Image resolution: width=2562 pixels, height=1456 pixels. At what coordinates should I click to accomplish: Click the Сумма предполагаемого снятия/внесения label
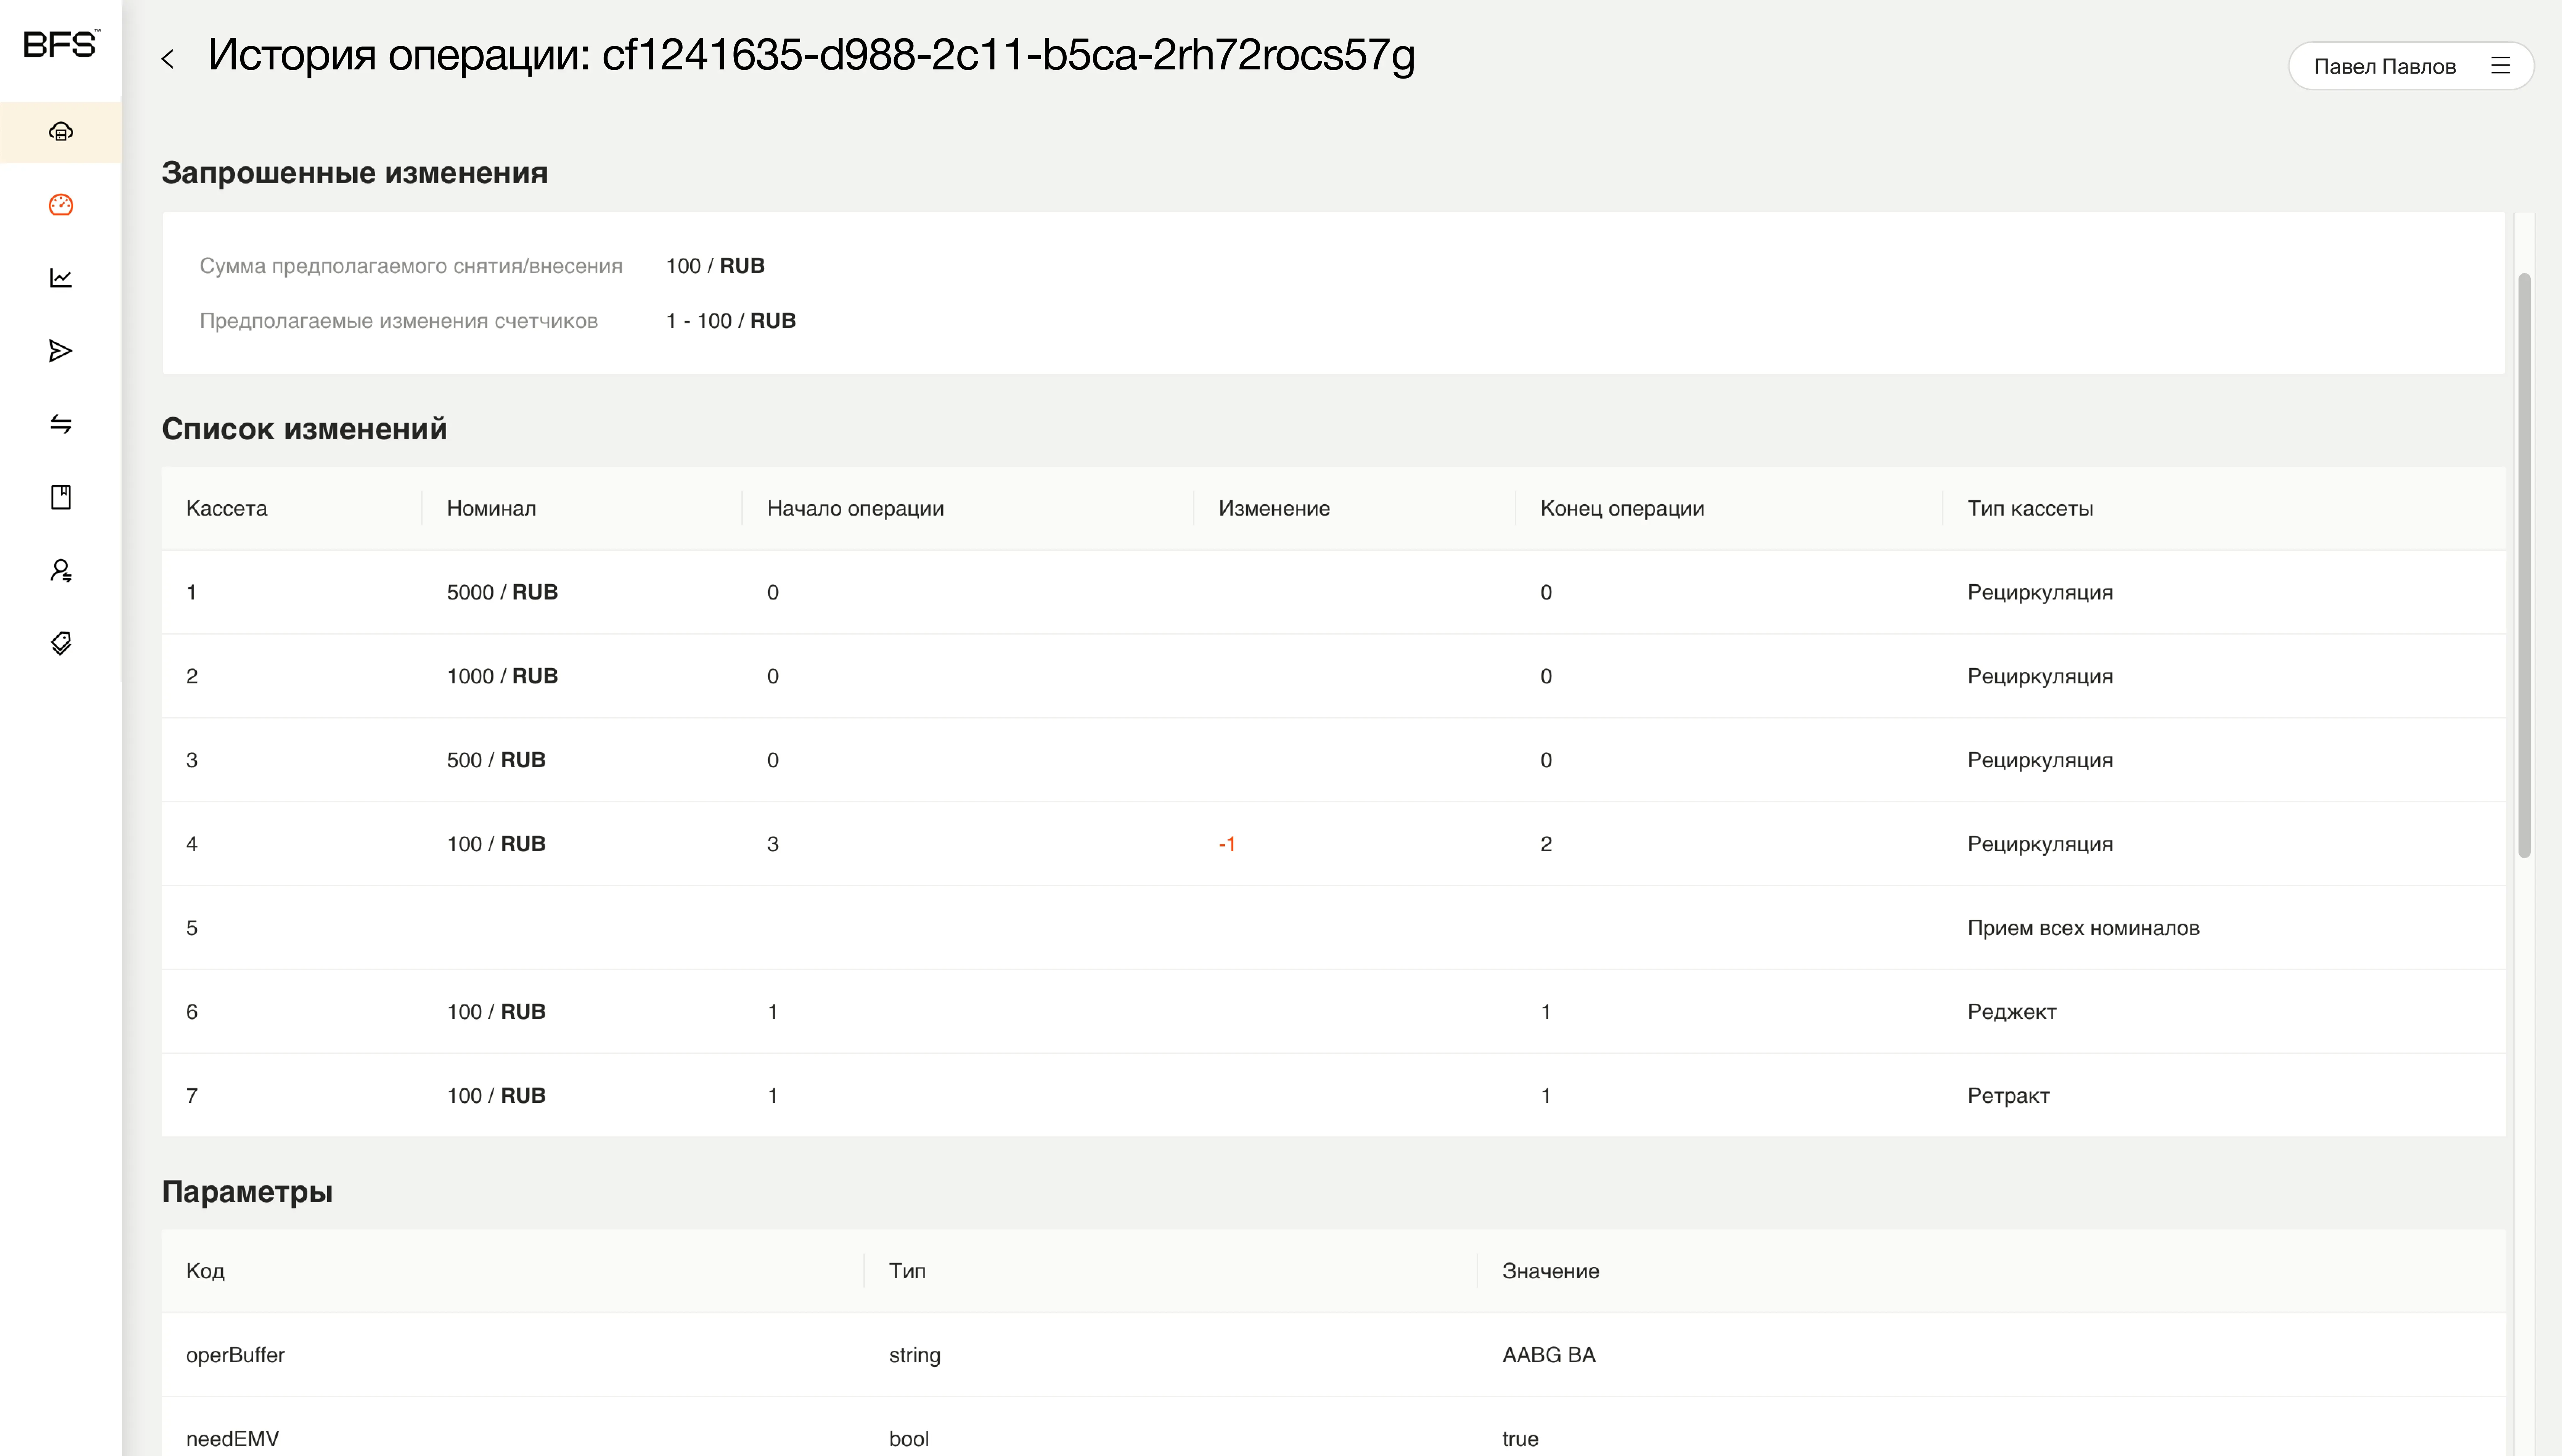pyautogui.click(x=411, y=266)
